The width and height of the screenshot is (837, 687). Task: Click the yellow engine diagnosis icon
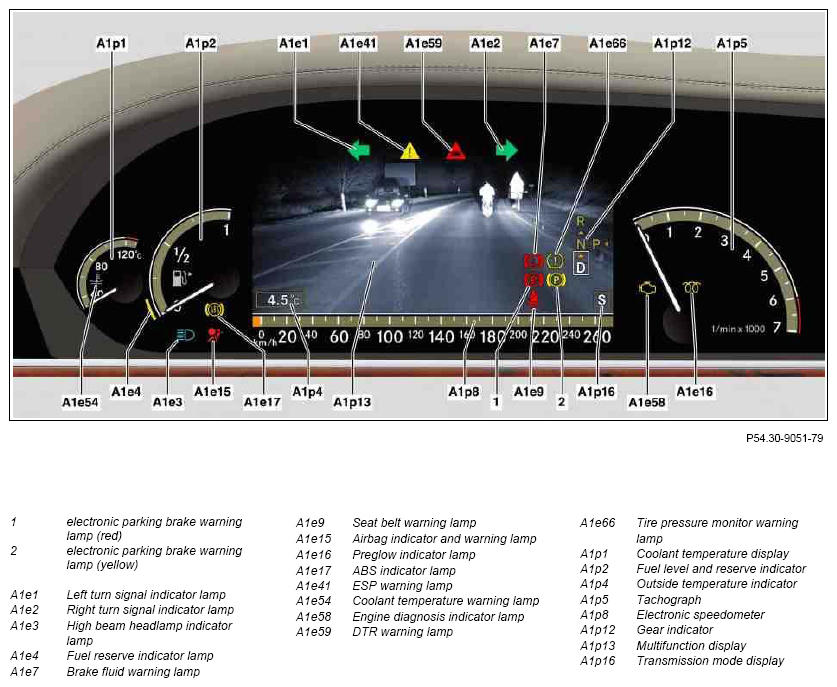point(647,289)
